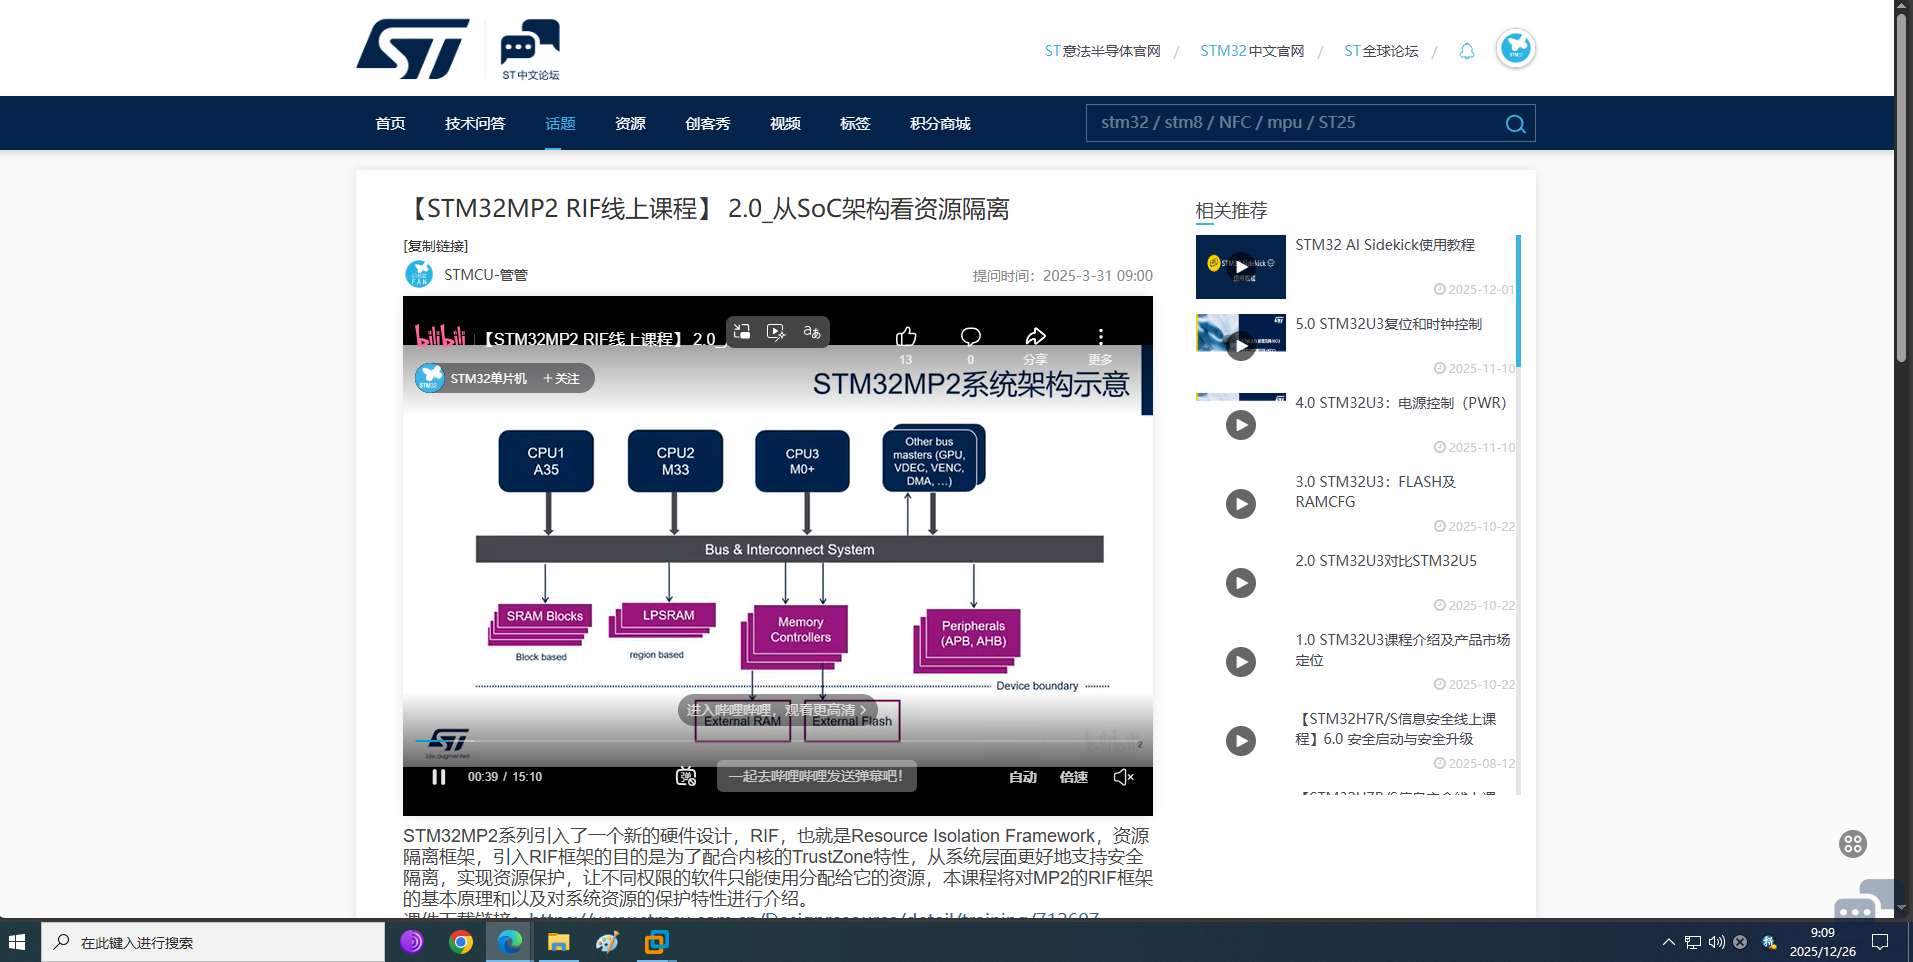Viewport: 1913px width, 962px height.
Task: Click the floating four-dot grid button
Action: click(x=1852, y=844)
